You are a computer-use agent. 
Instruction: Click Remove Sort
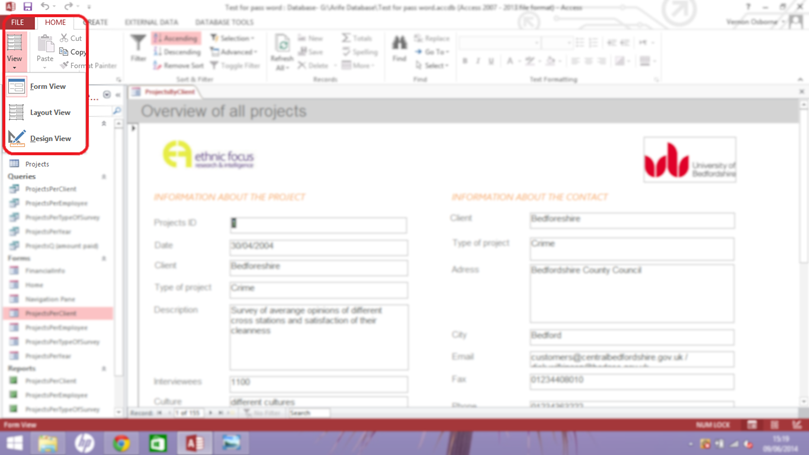pos(179,66)
